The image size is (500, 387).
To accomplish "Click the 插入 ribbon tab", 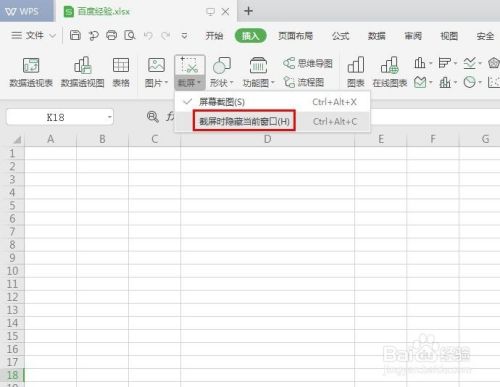I will click(x=251, y=36).
